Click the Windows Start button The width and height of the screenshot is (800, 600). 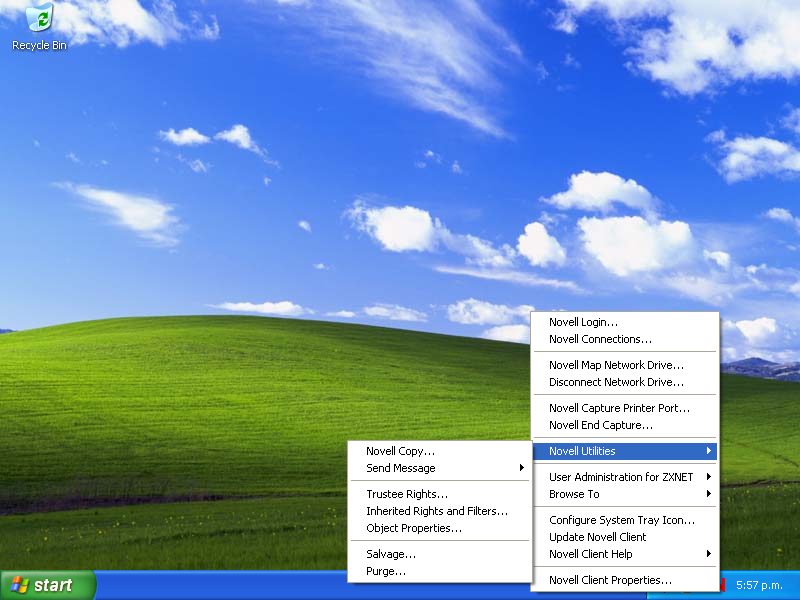tap(48, 585)
